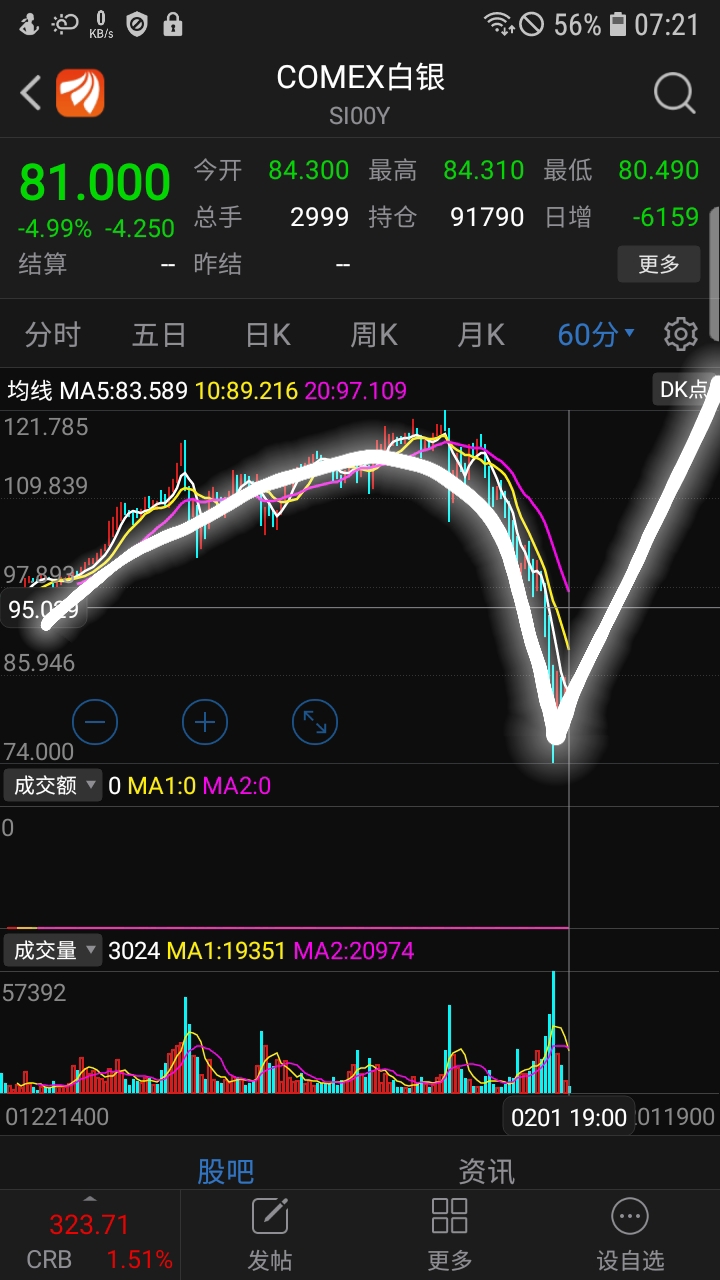Tap the 总手 value 2999
The image size is (720, 1280).
click(x=320, y=216)
